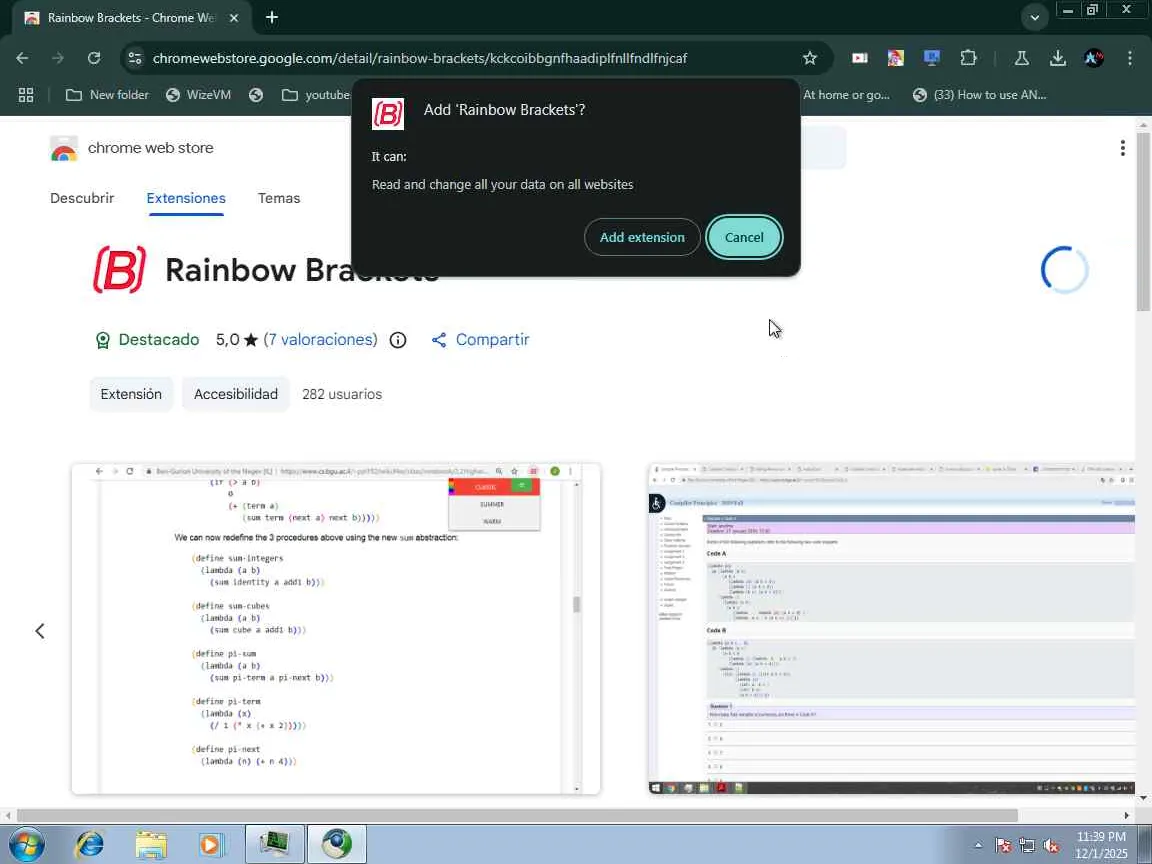Click the horizontal scrollbar at page bottom
Image resolution: width=1152 pixels, height=864 pixels.
coord(516,816)
